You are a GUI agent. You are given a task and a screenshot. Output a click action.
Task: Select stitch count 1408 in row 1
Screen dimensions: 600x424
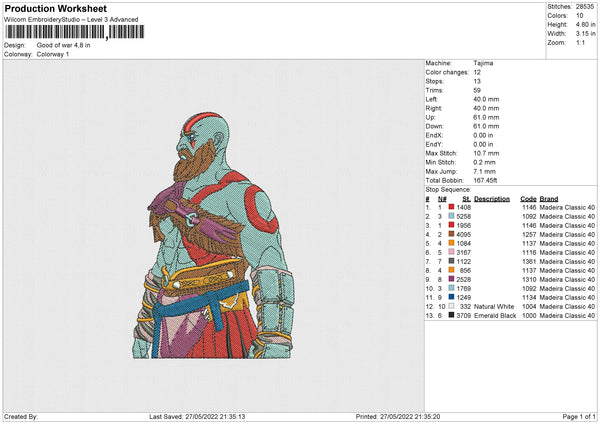pyautogui.click(x=463, y=207)
